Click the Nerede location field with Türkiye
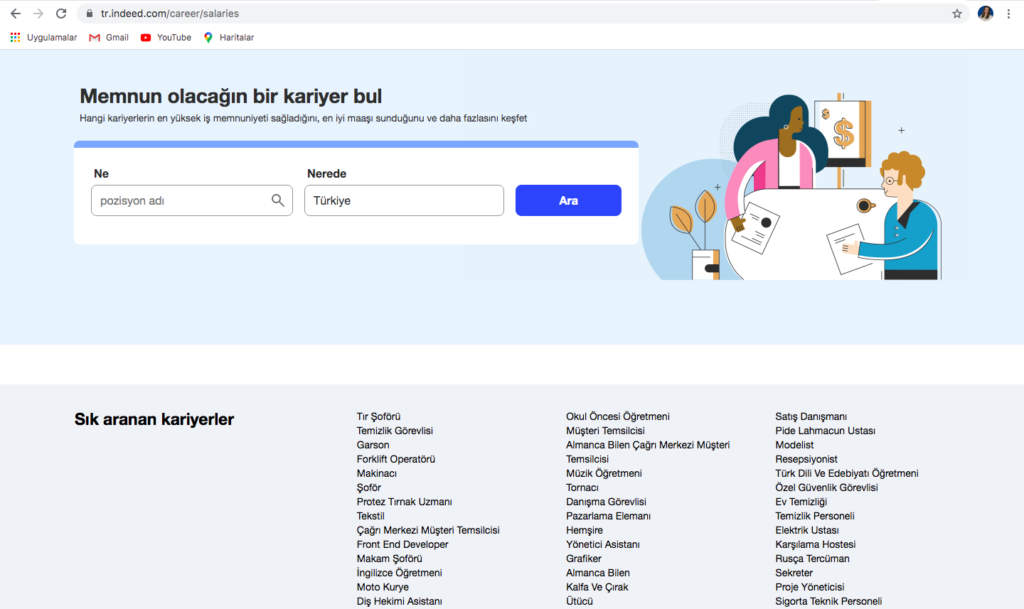The image size is (1024, 609). (403, 200)
